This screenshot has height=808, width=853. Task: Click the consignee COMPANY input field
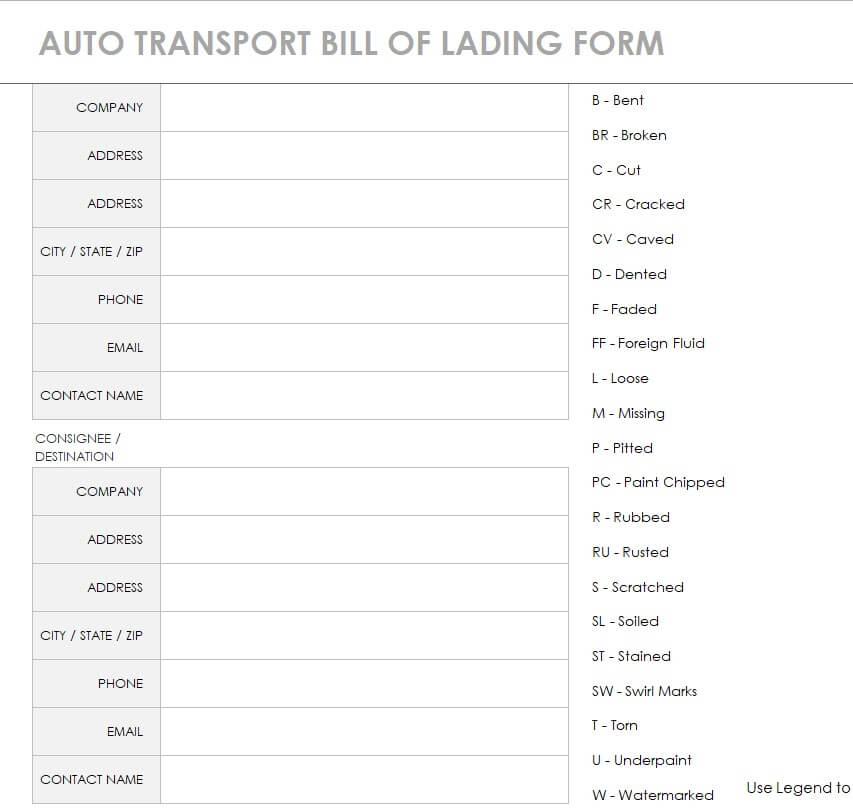[364, 491]
